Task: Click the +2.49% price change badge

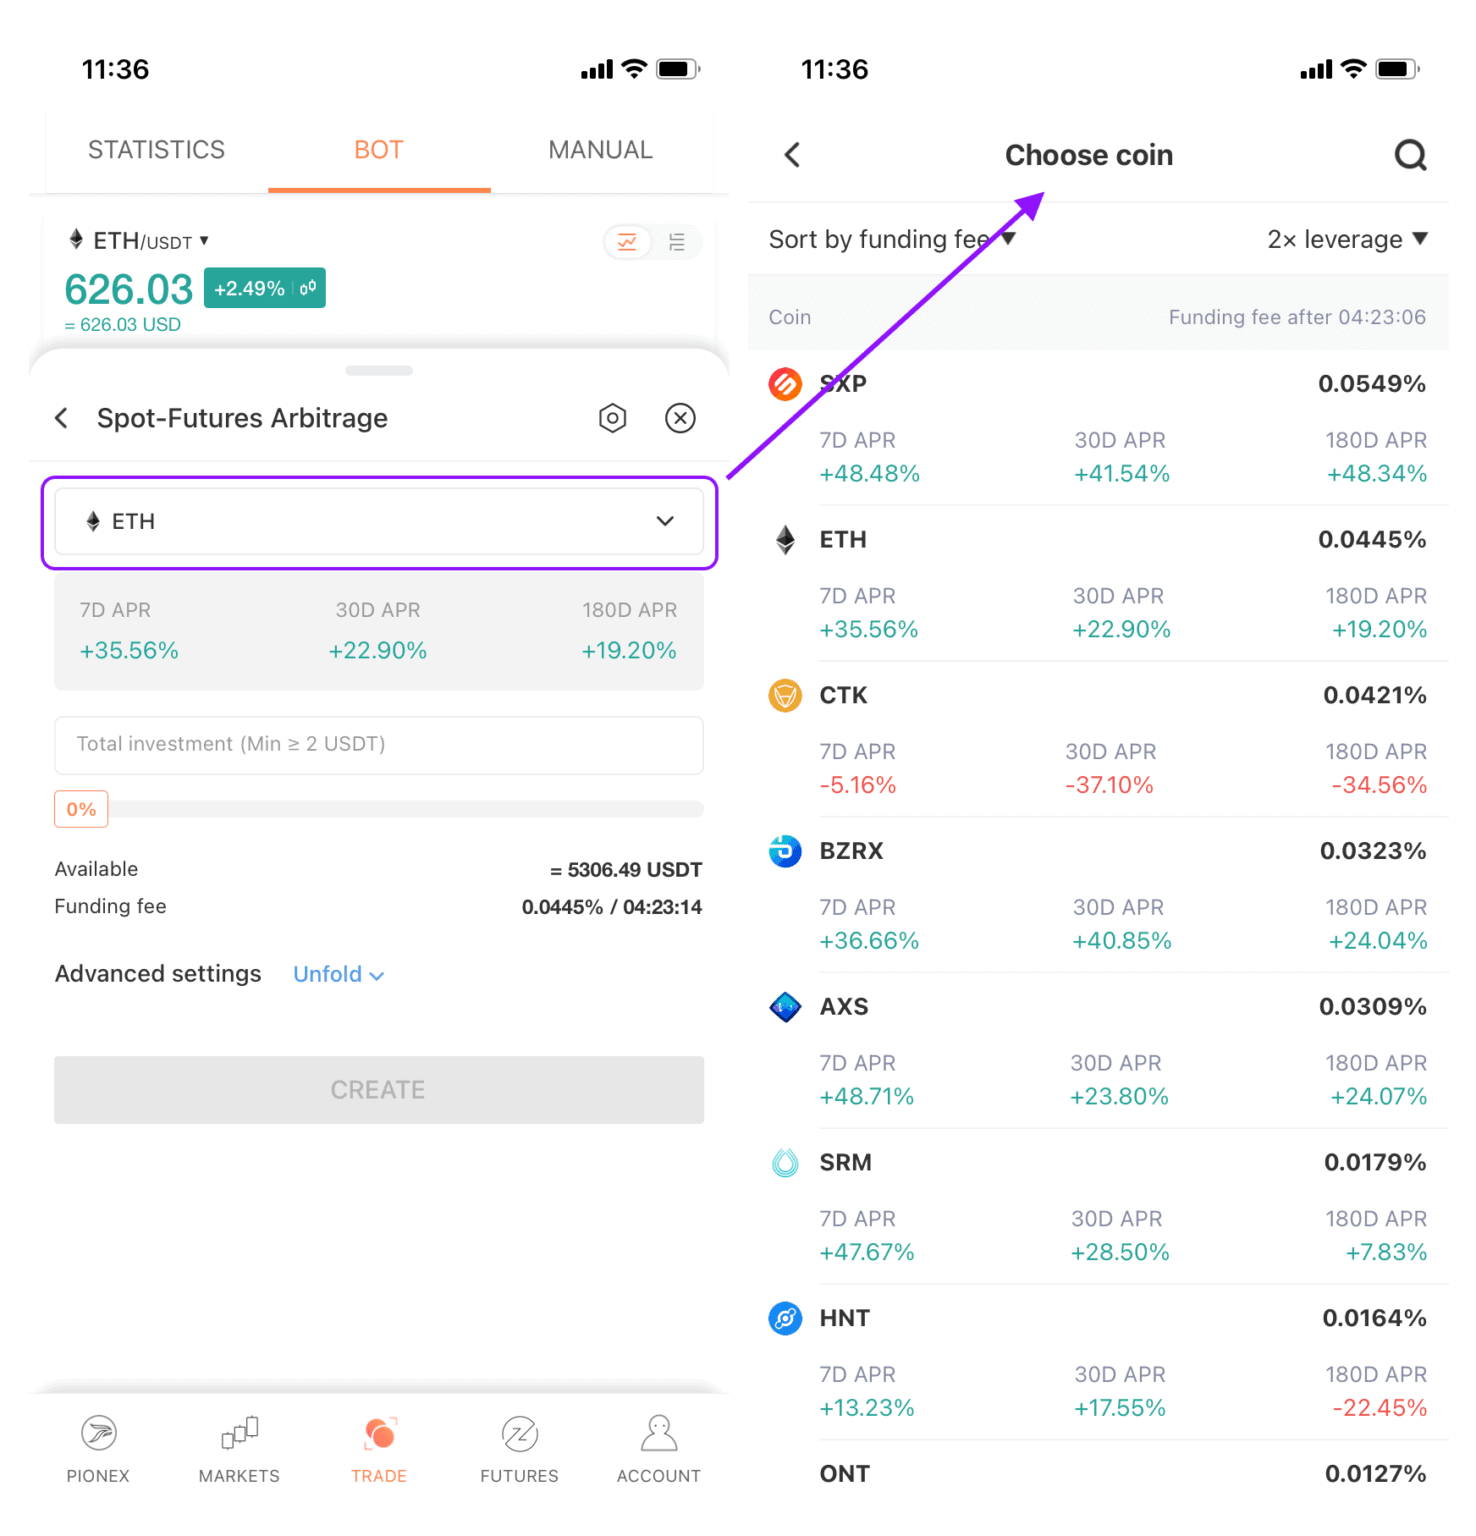Action: (264, 288)
